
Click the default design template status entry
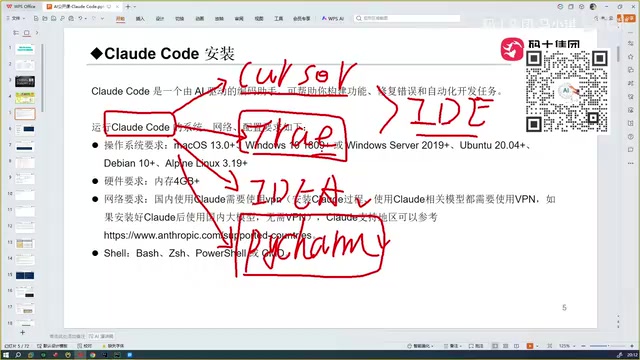click(x=52, y=346)
